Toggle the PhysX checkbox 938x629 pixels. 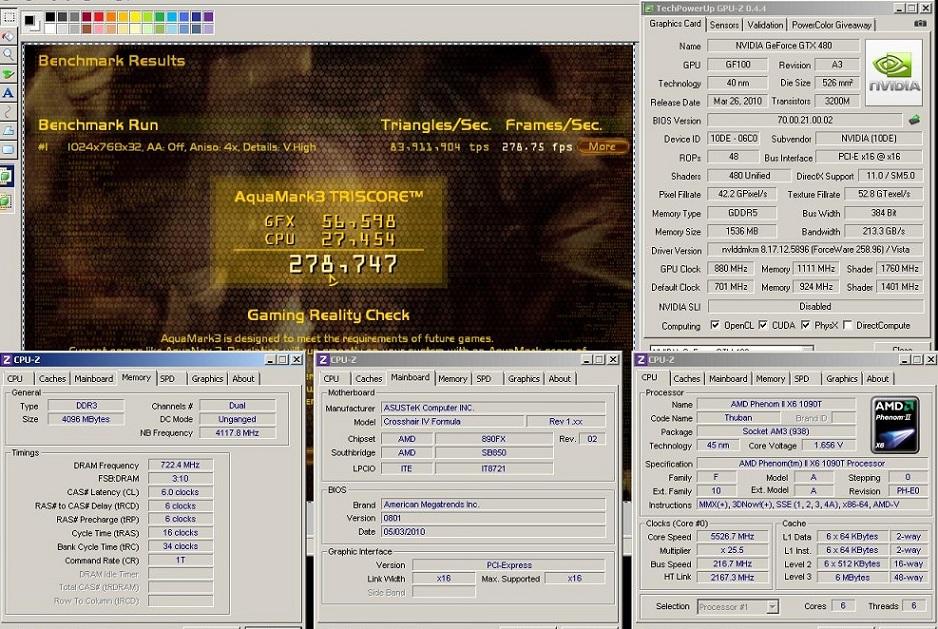(x=805, y=325)
